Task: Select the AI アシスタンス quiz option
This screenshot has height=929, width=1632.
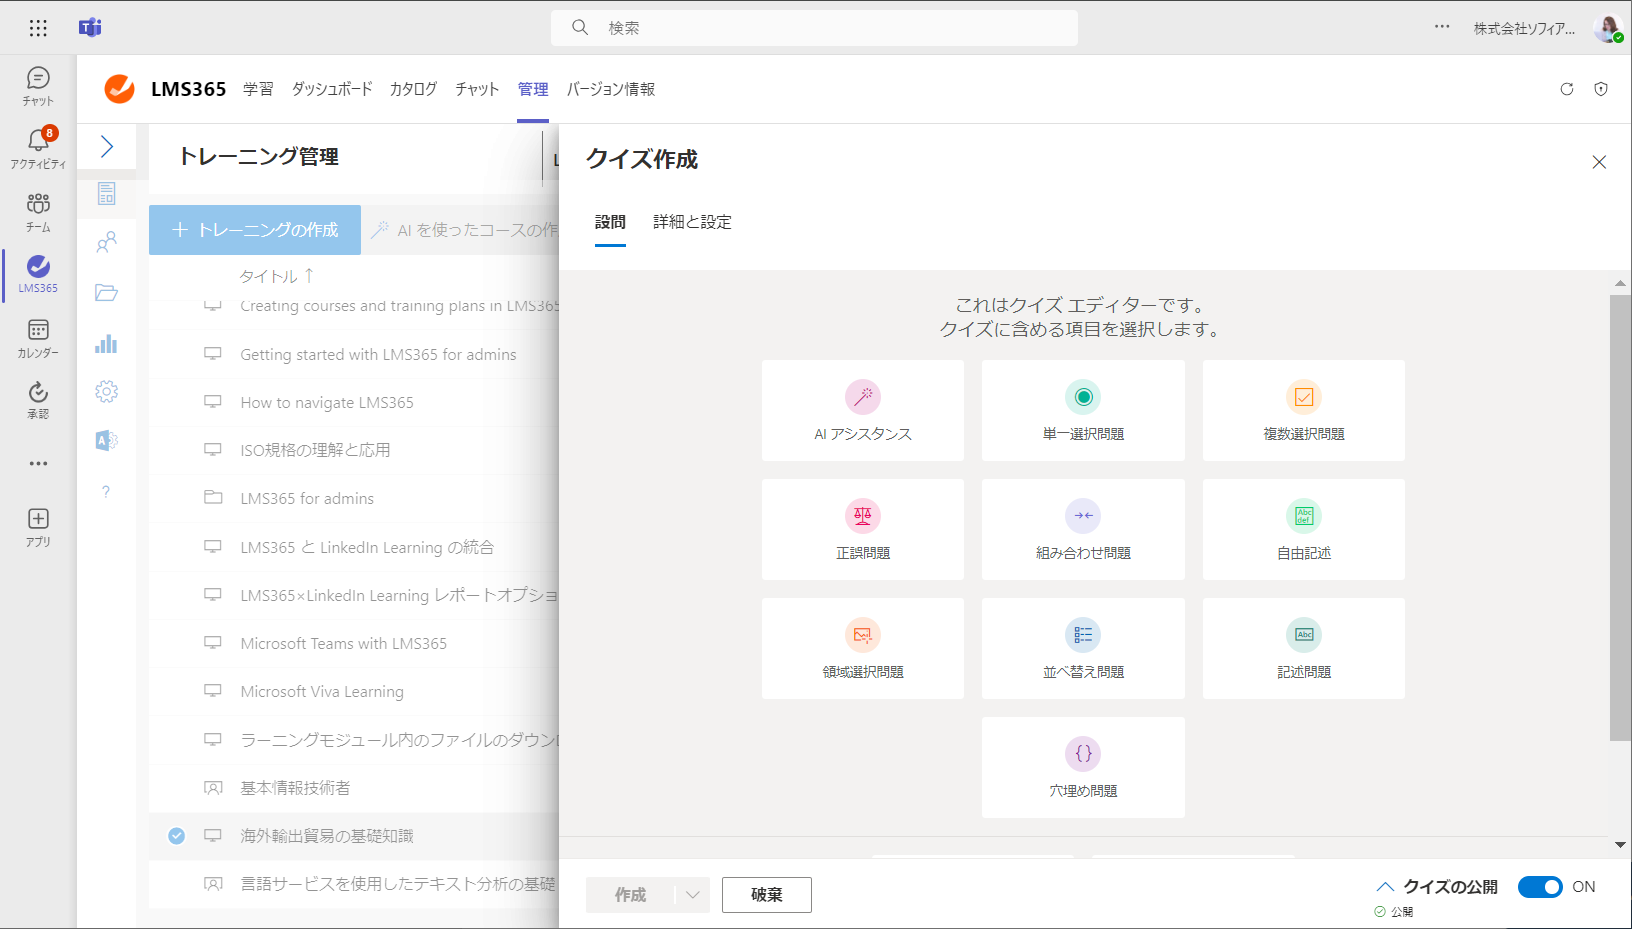Action: click(862, 410)
